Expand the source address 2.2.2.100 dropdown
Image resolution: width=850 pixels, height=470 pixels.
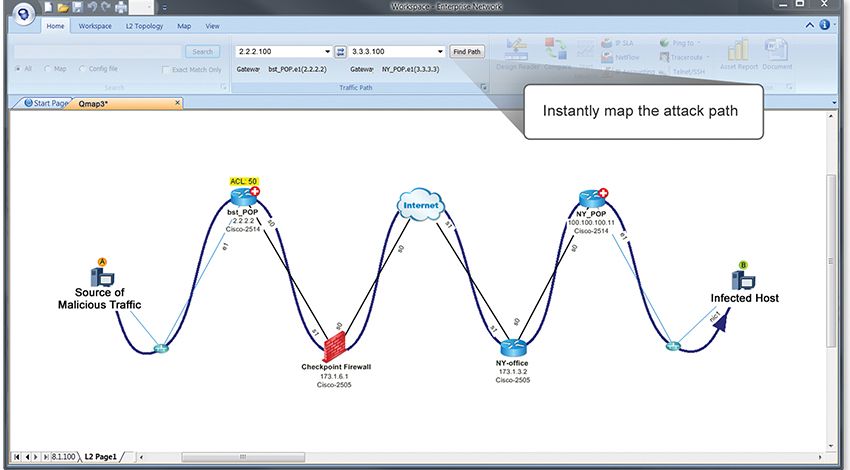(x=327, y=51)
